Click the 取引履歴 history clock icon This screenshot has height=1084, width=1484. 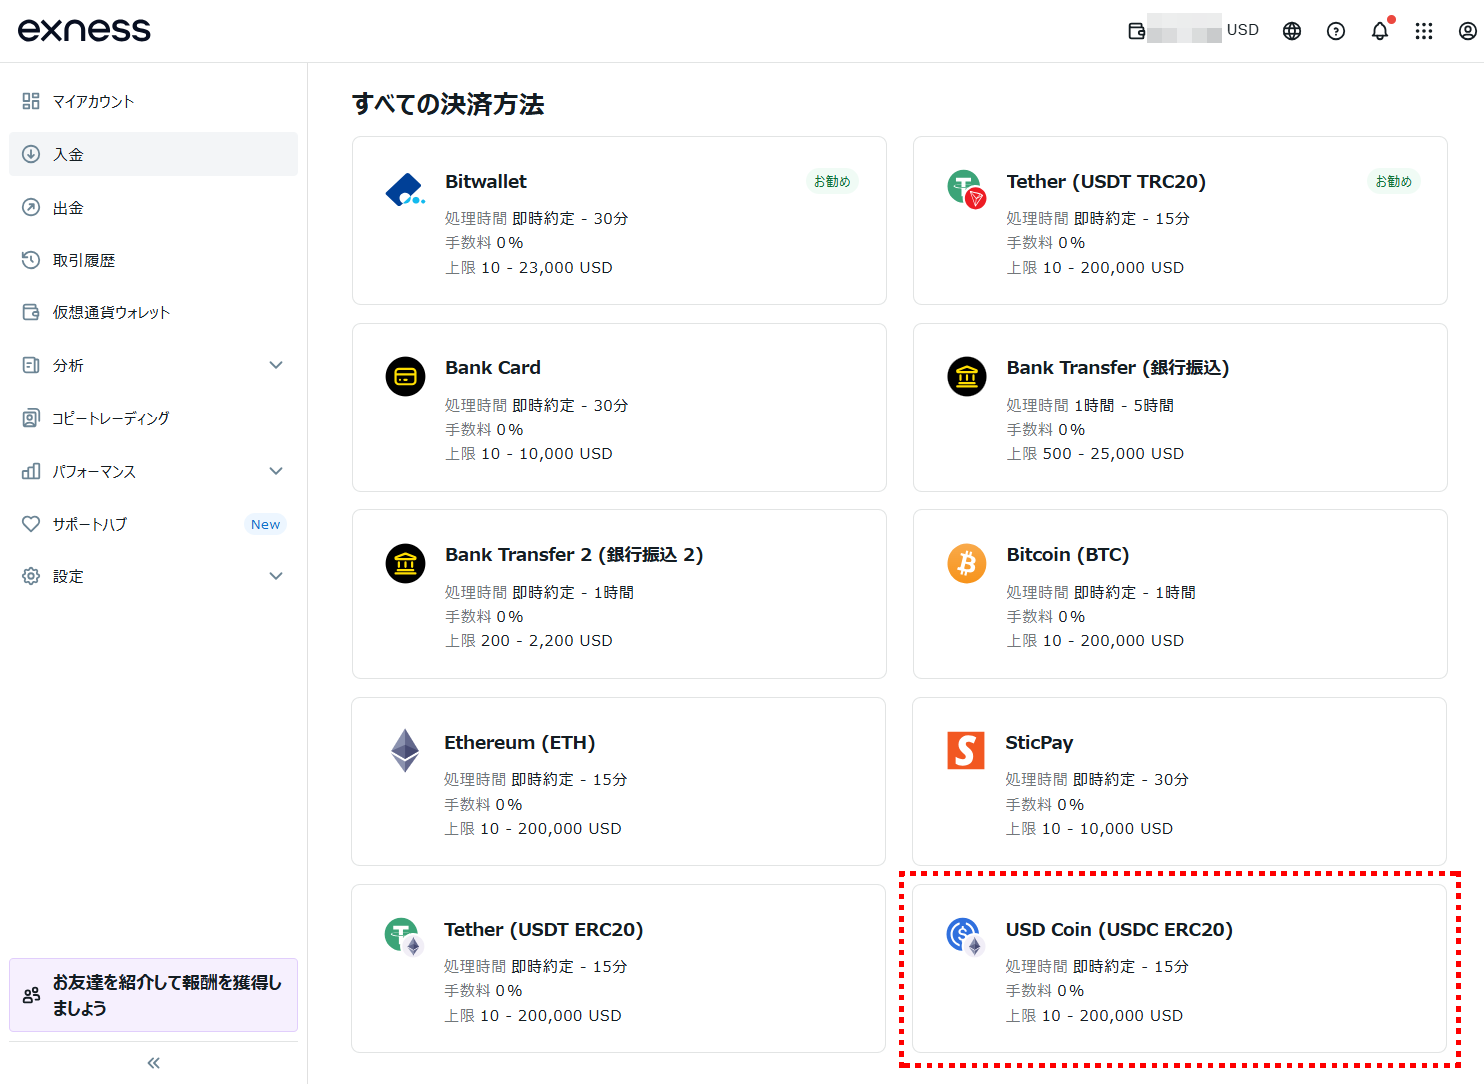(x=31, y=260)
